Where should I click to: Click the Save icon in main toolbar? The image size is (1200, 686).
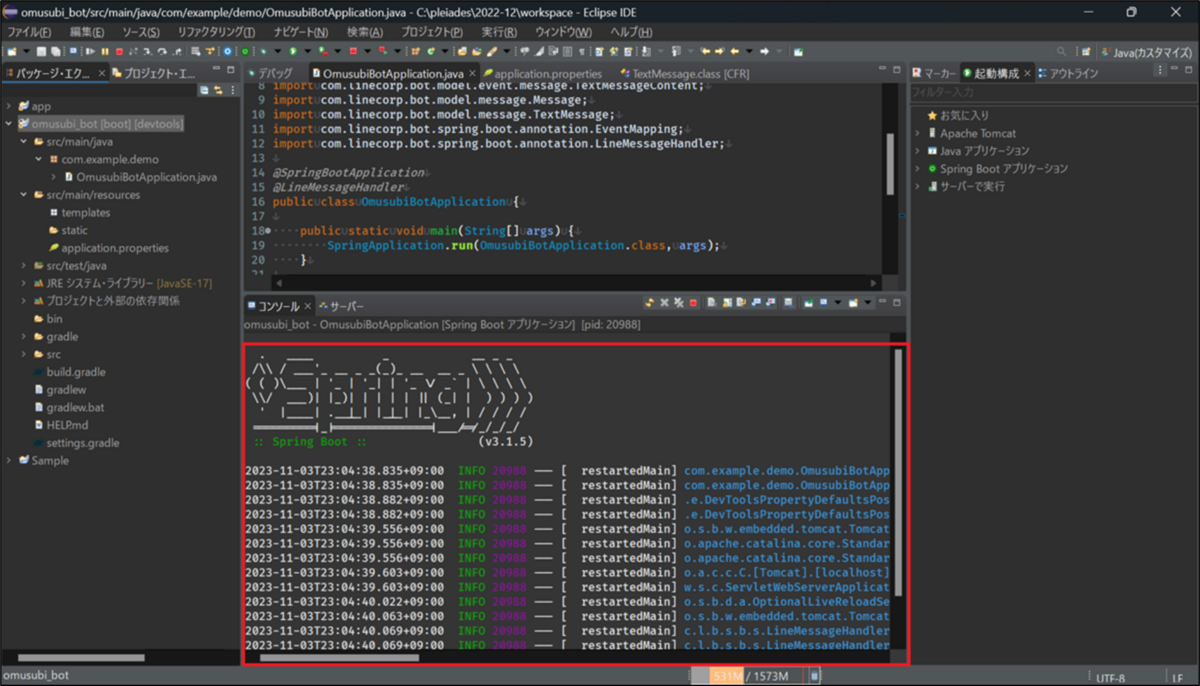pos(41,50)
